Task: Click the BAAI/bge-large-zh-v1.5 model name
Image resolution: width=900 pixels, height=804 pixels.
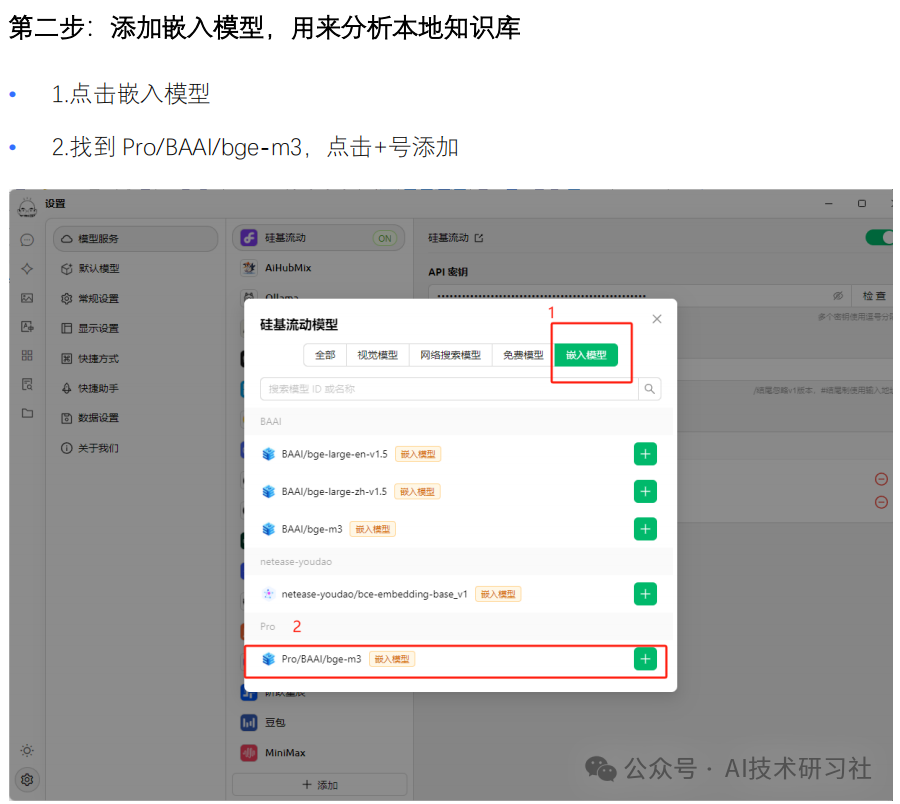Action: (334, 492)
